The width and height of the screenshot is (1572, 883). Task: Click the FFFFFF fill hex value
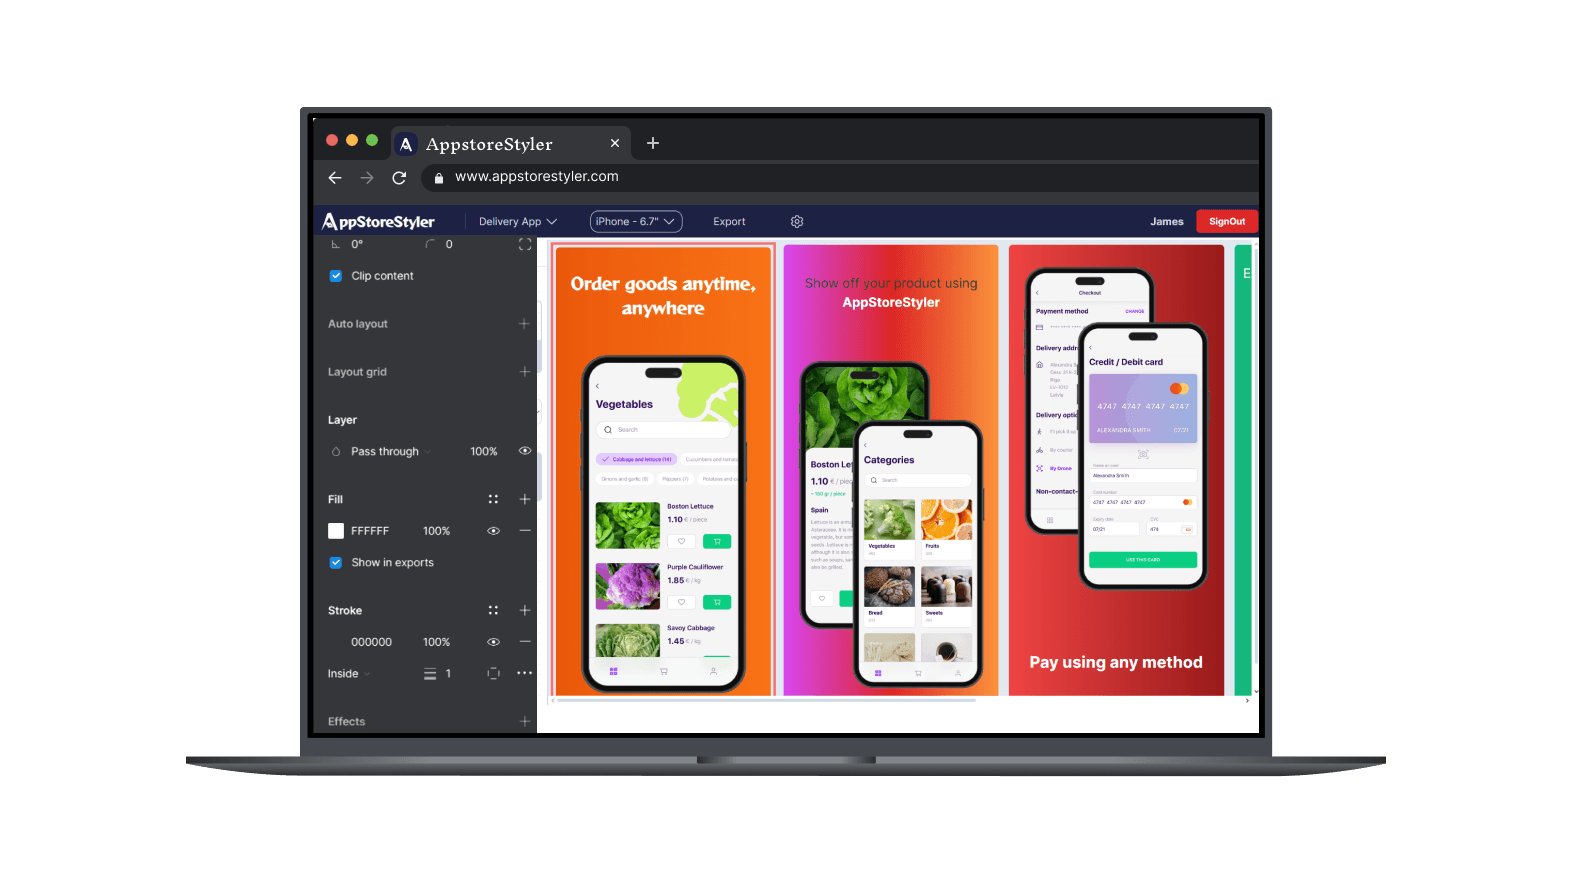[370, 531]
